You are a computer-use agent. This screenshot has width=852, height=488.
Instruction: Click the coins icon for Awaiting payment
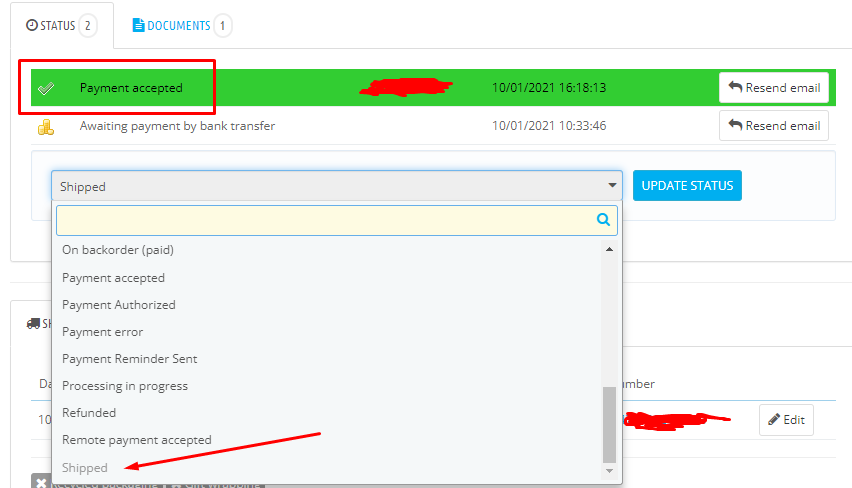click(46, 127)
